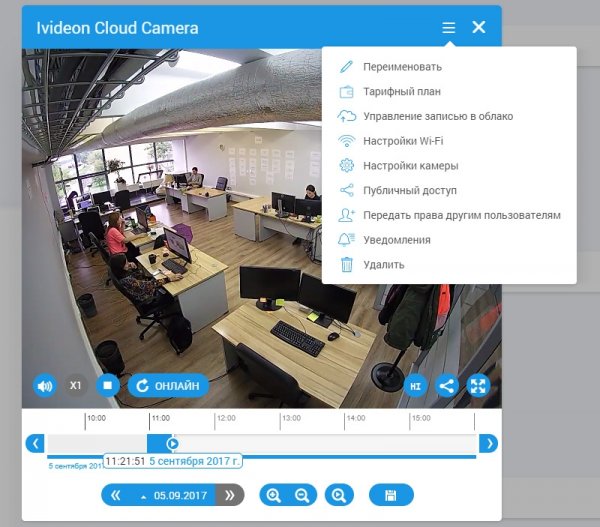This screenshot has height=527, width=600.
Task: Zoom out the timeline with minus magnifier
Action: click(x=302, y=495)
